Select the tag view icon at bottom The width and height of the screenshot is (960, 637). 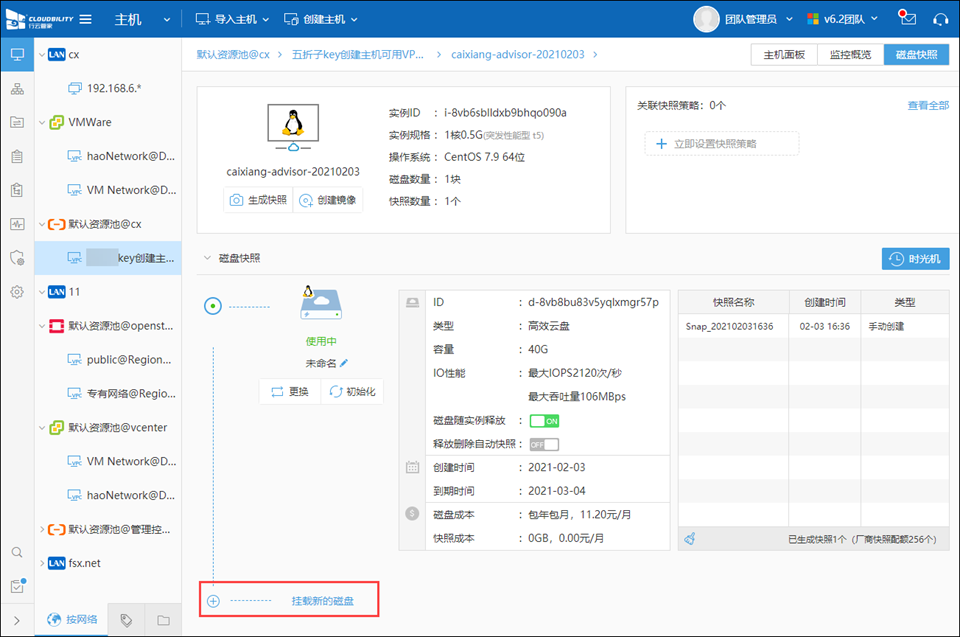click(126, 620)
